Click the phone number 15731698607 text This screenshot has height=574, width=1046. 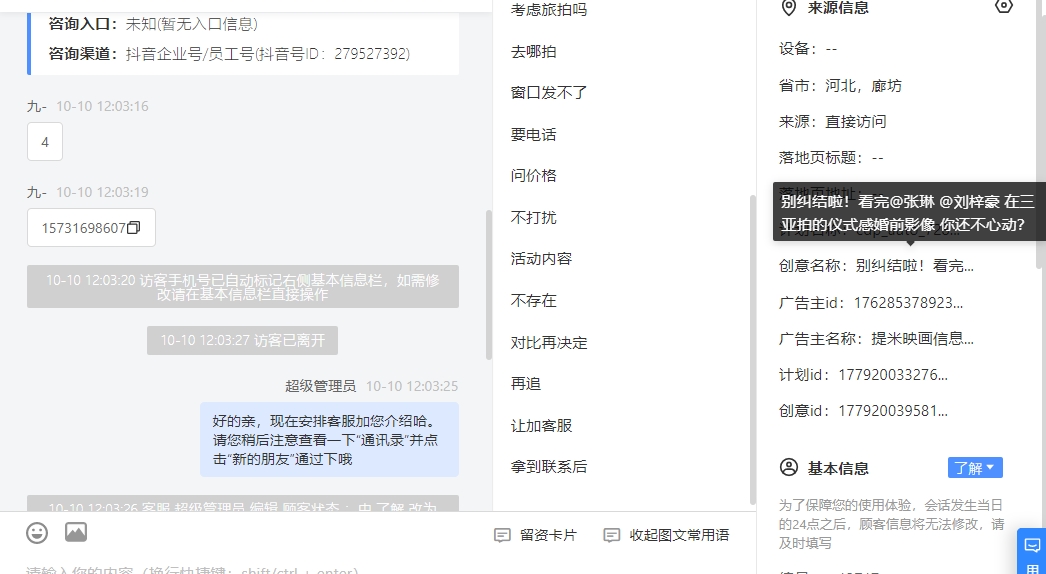coord(83,228)
